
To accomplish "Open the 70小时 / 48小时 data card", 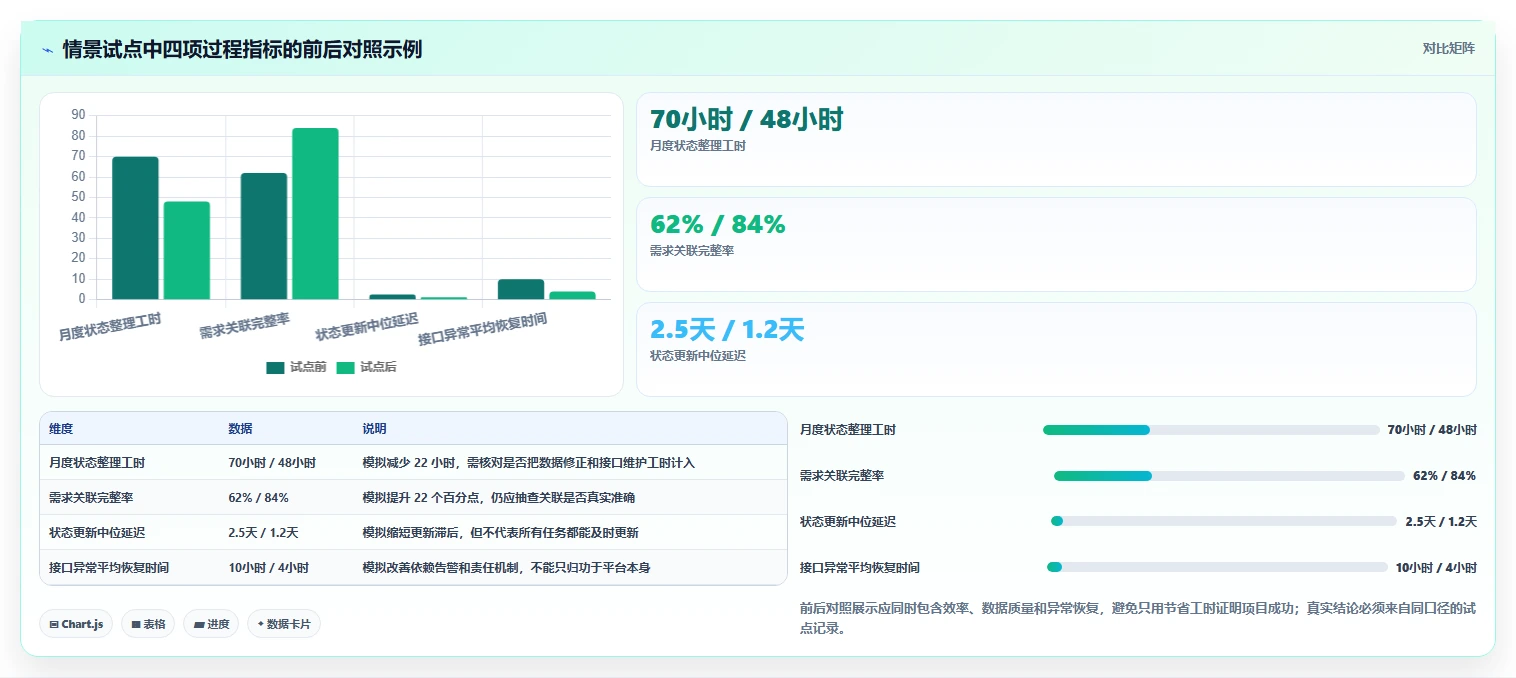I will pyautogui.click(x=1056, y=139).
